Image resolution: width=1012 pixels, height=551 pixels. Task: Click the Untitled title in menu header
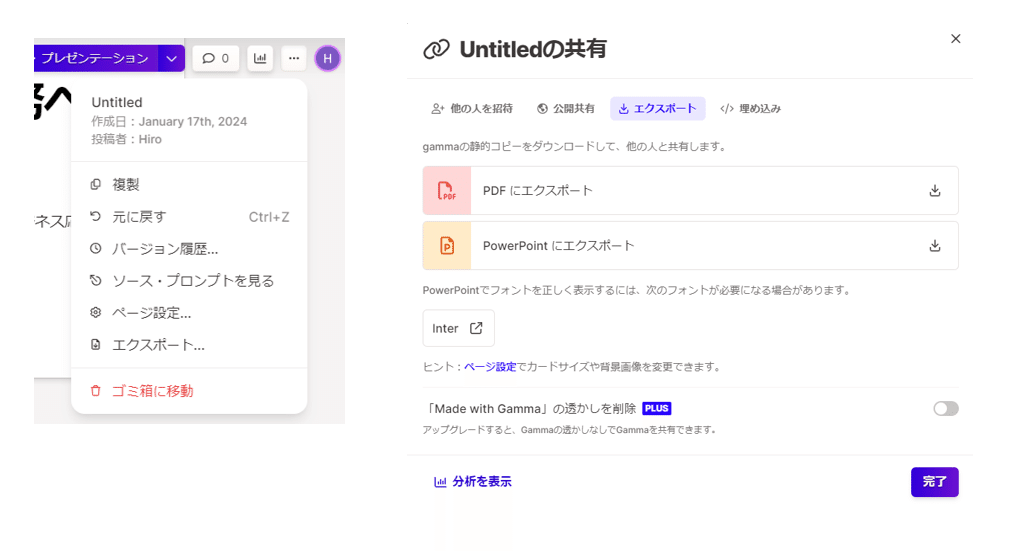click(x=117, y=102)
